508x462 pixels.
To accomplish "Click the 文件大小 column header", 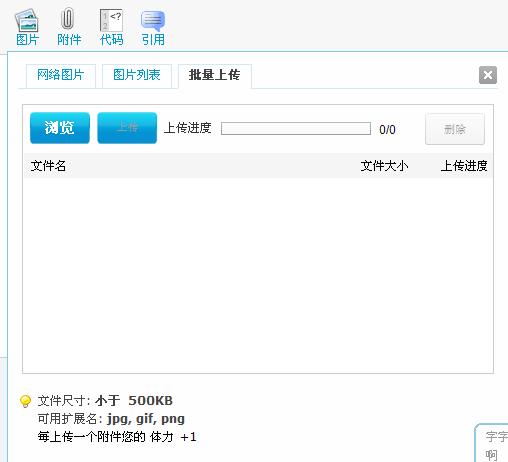I will [x=384, y=166].
